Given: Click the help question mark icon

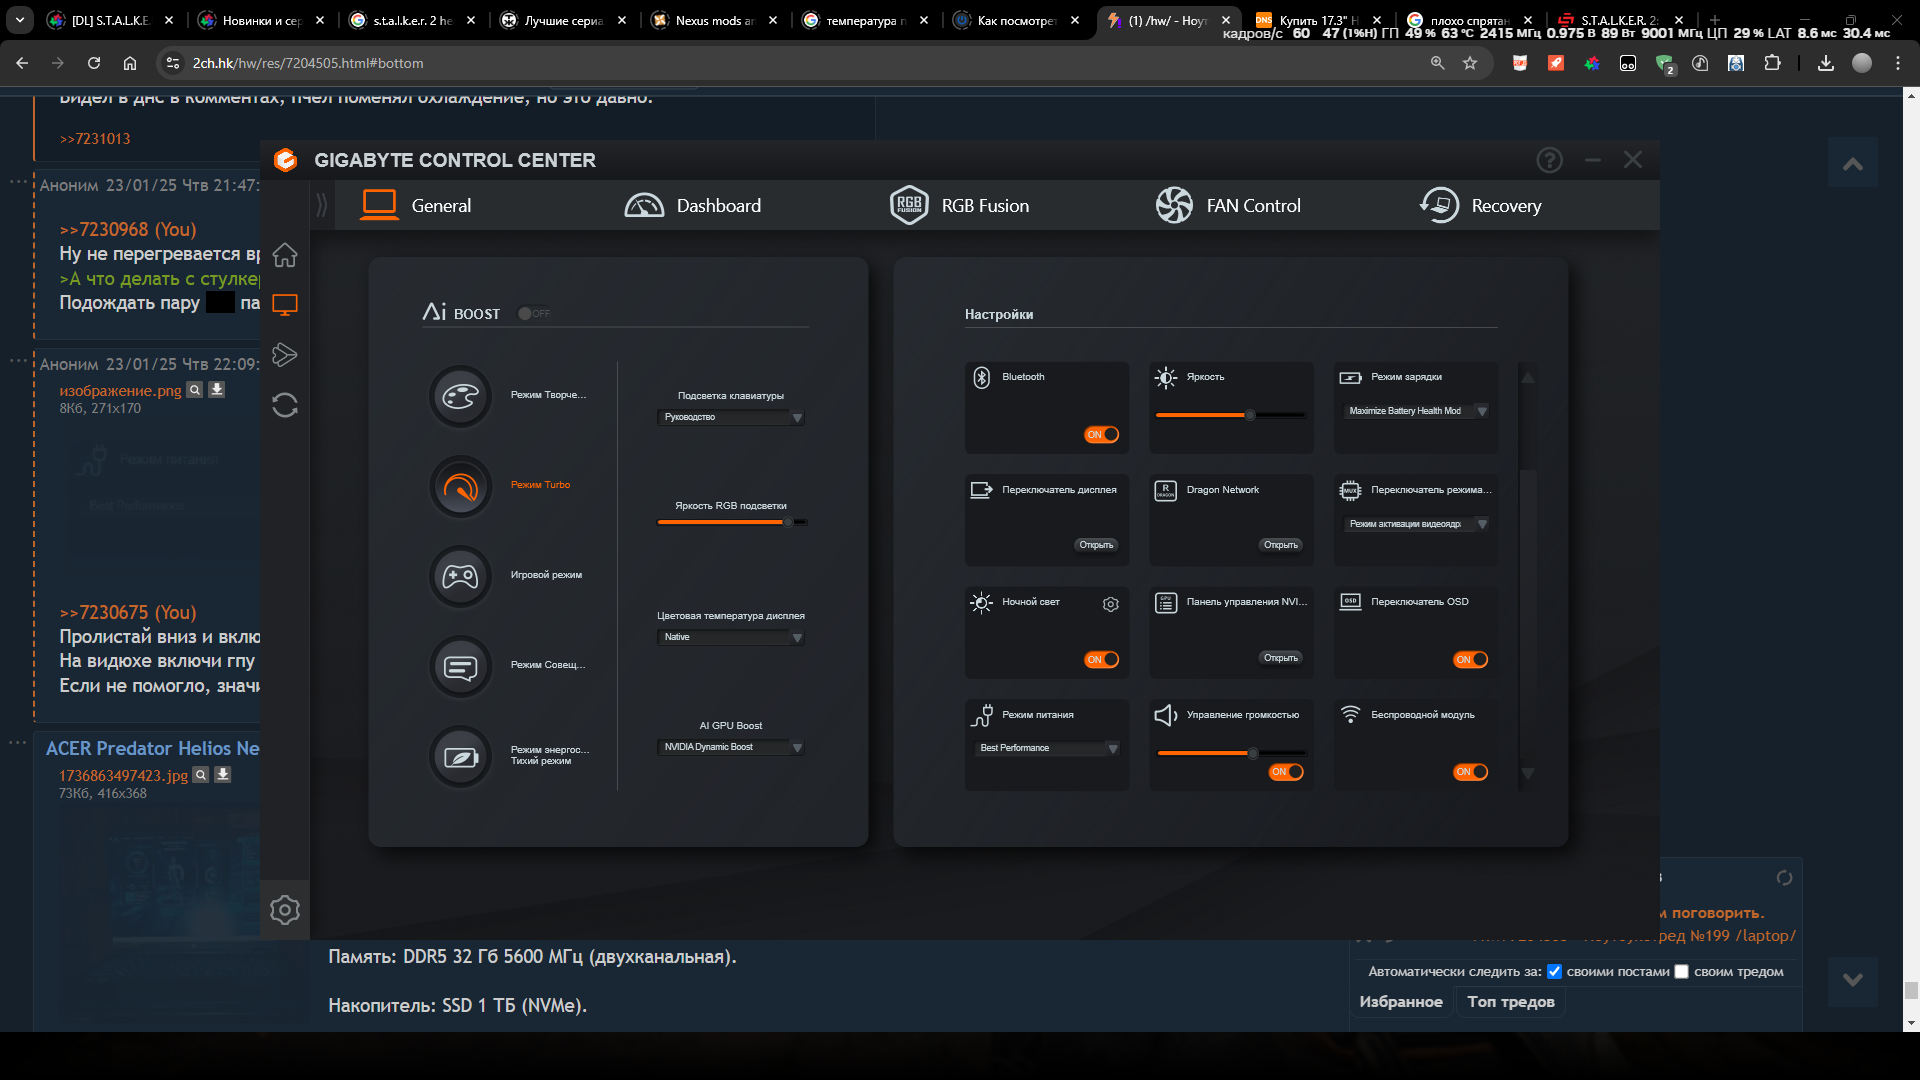Looking at the screenshot, I should click(1549, 160).
